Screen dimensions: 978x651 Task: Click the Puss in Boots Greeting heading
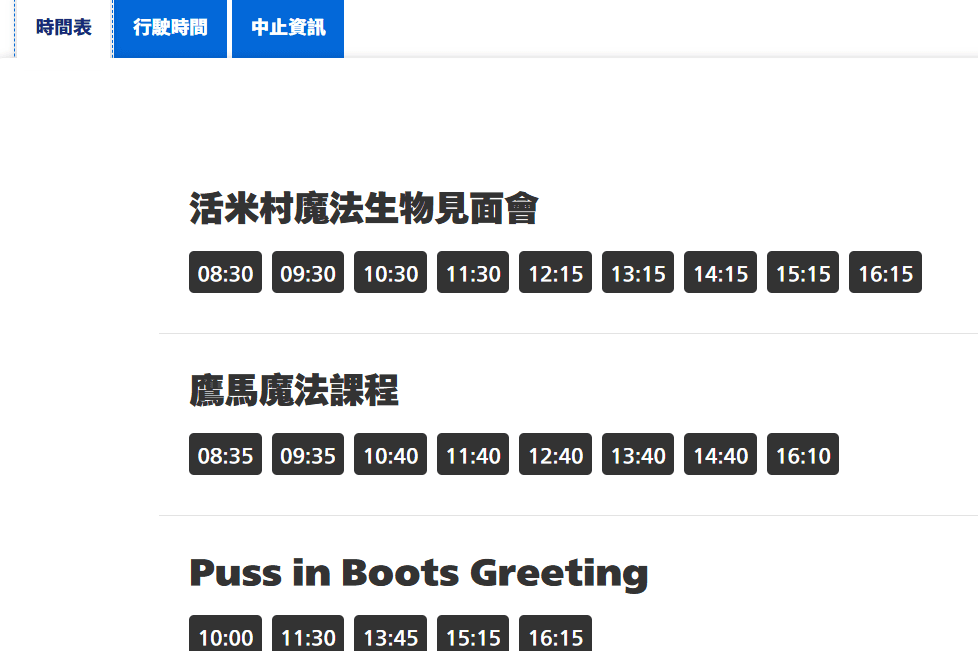pos(418,573)
